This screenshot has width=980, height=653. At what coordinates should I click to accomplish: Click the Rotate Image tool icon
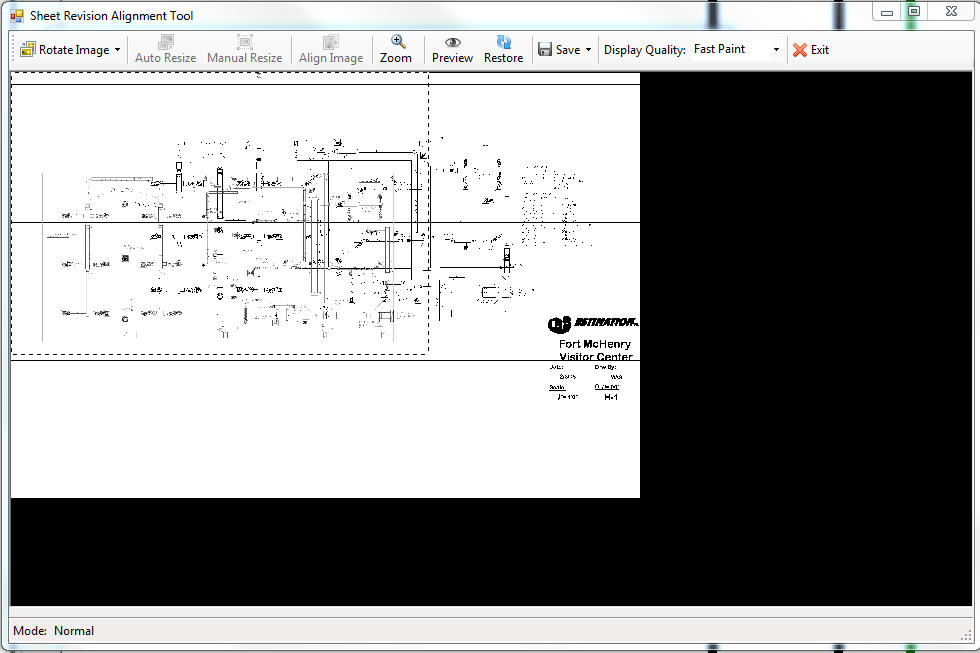coord(27,50)
